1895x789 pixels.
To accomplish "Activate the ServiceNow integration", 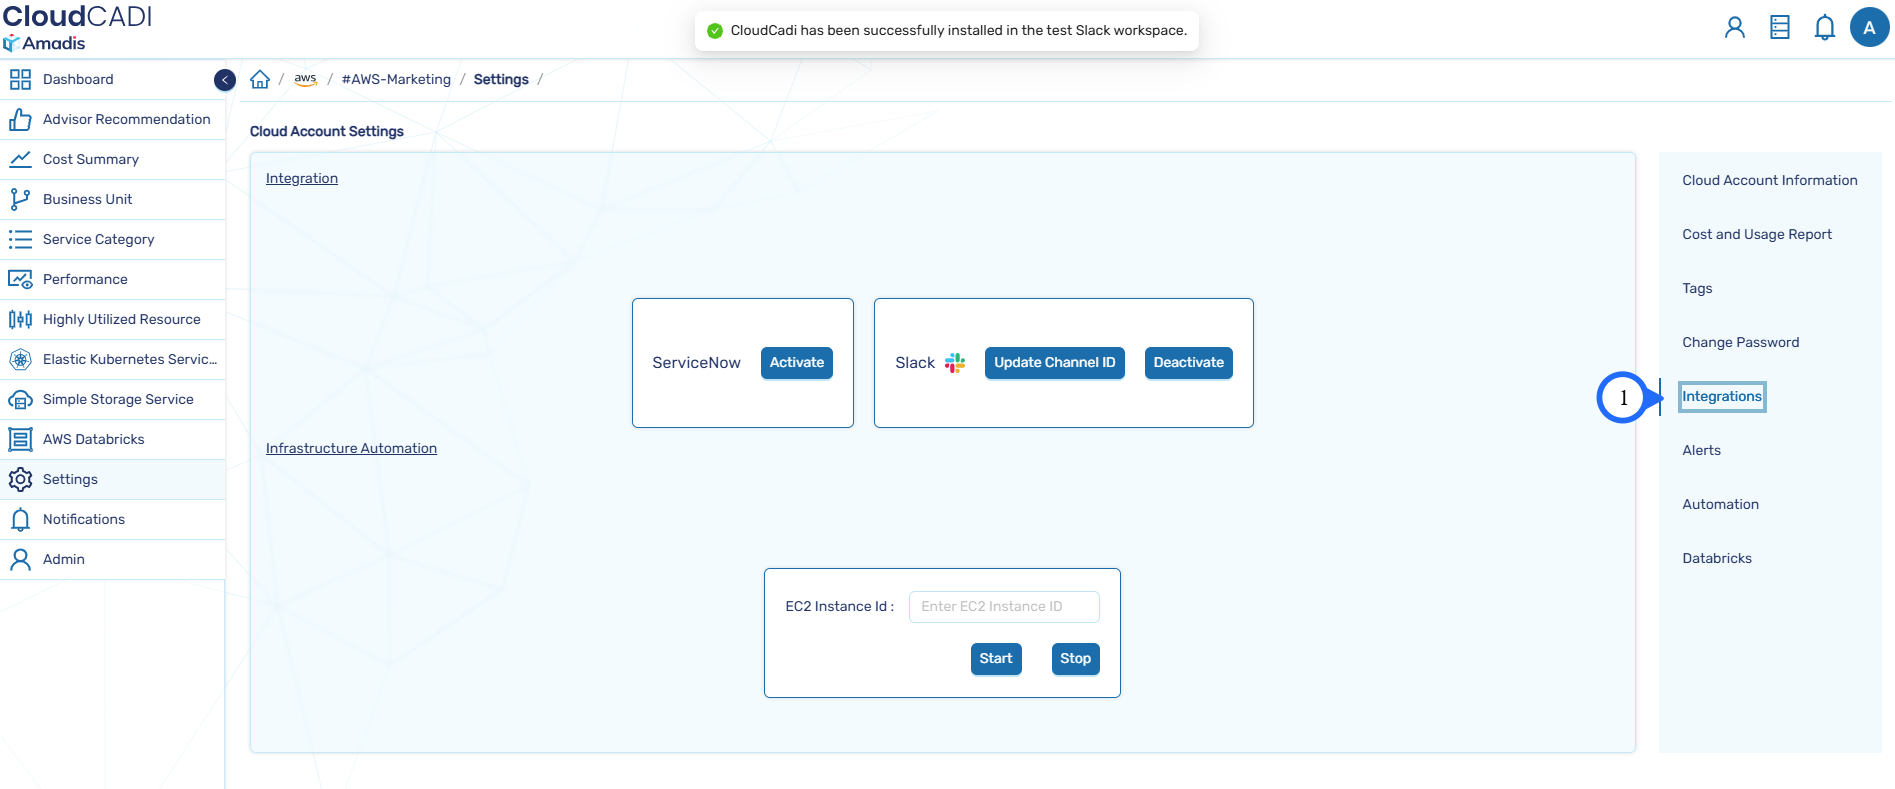I will point(796,362).
